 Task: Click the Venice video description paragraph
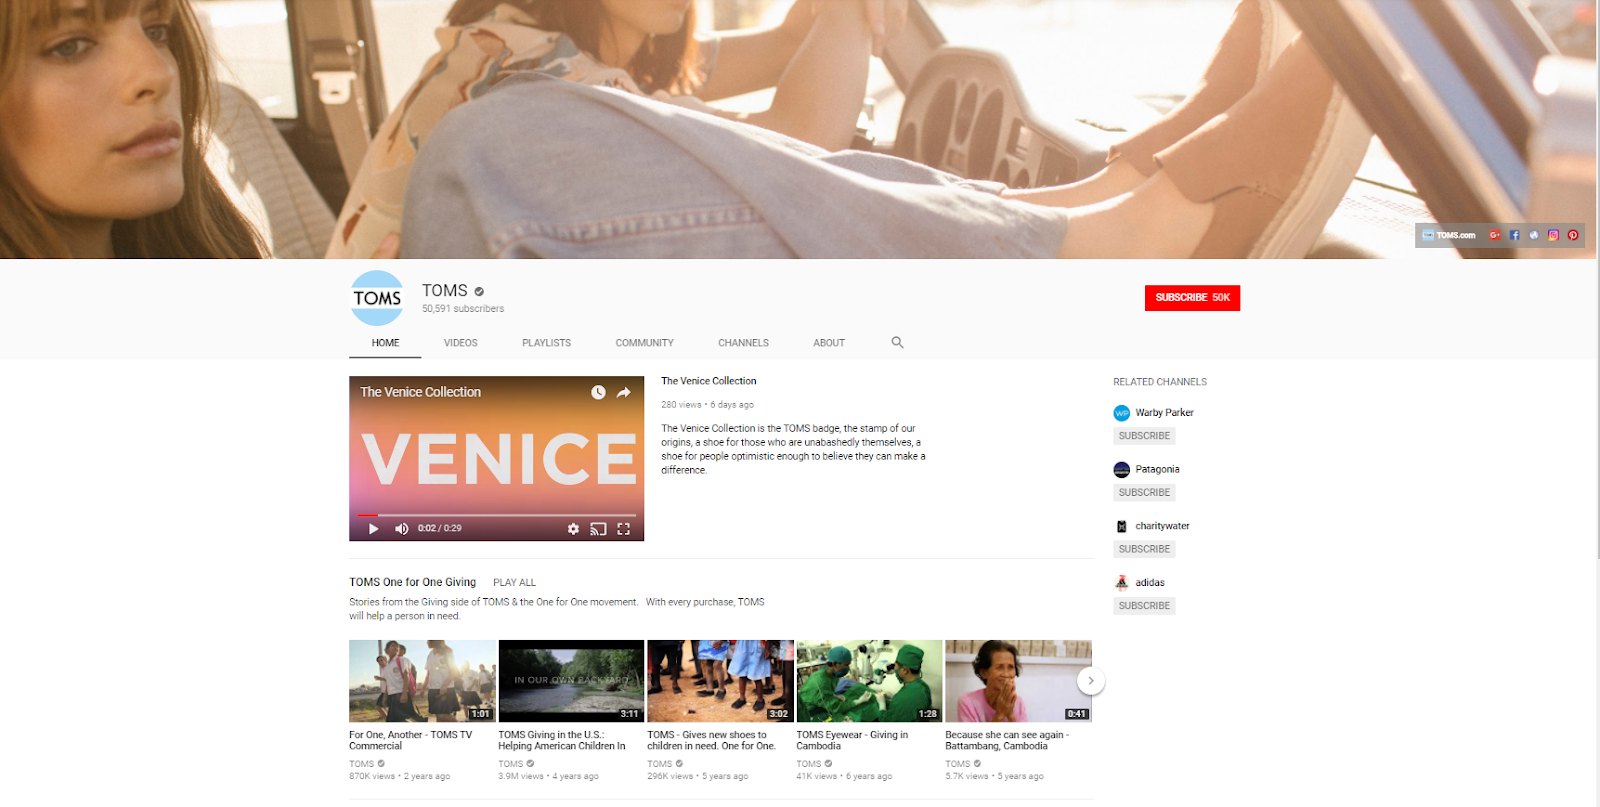click(x=793, y=449)
